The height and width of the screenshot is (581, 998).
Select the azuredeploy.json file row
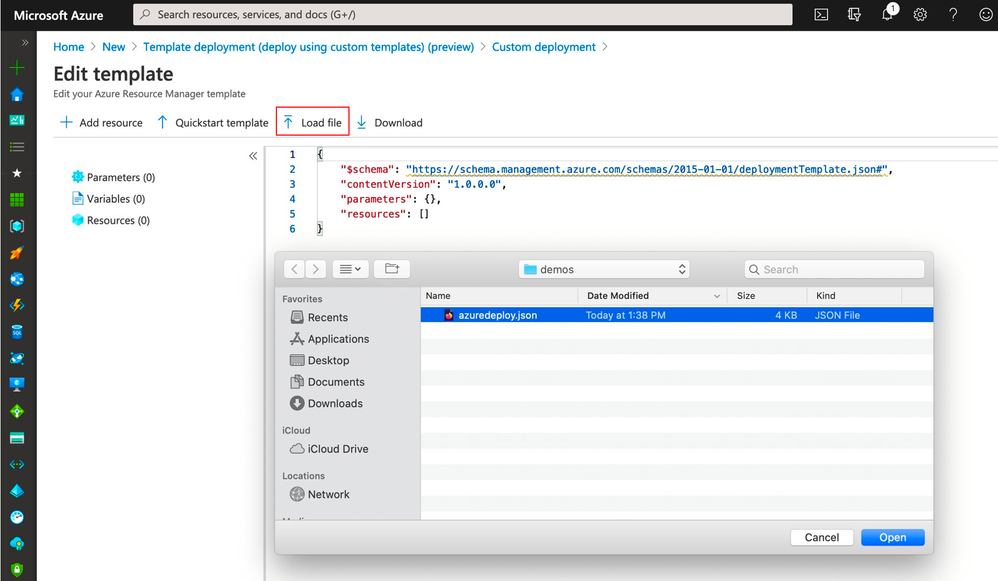click(677, 315)
